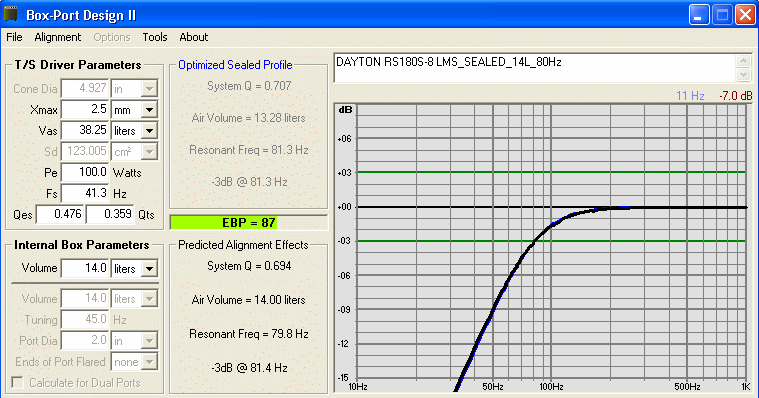Screen dimensions: 759x398
Task: Click the Qes field showing 0.476
Action: (x=60, y=214)
